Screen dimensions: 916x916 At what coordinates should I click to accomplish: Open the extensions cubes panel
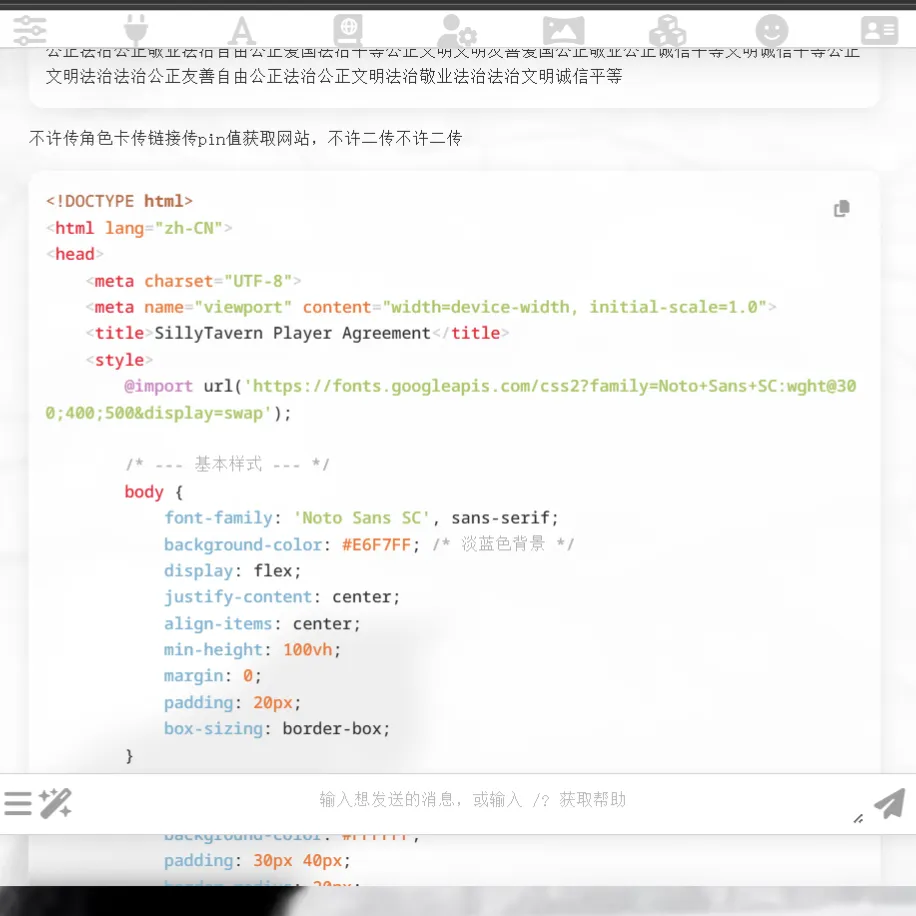667,30
